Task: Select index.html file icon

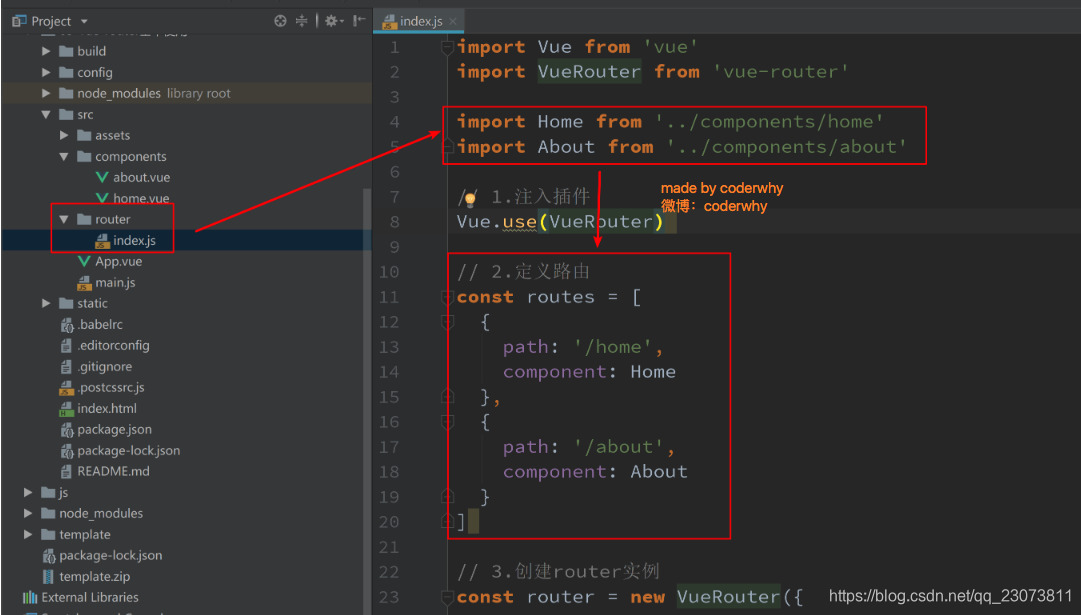Action: 66,409
